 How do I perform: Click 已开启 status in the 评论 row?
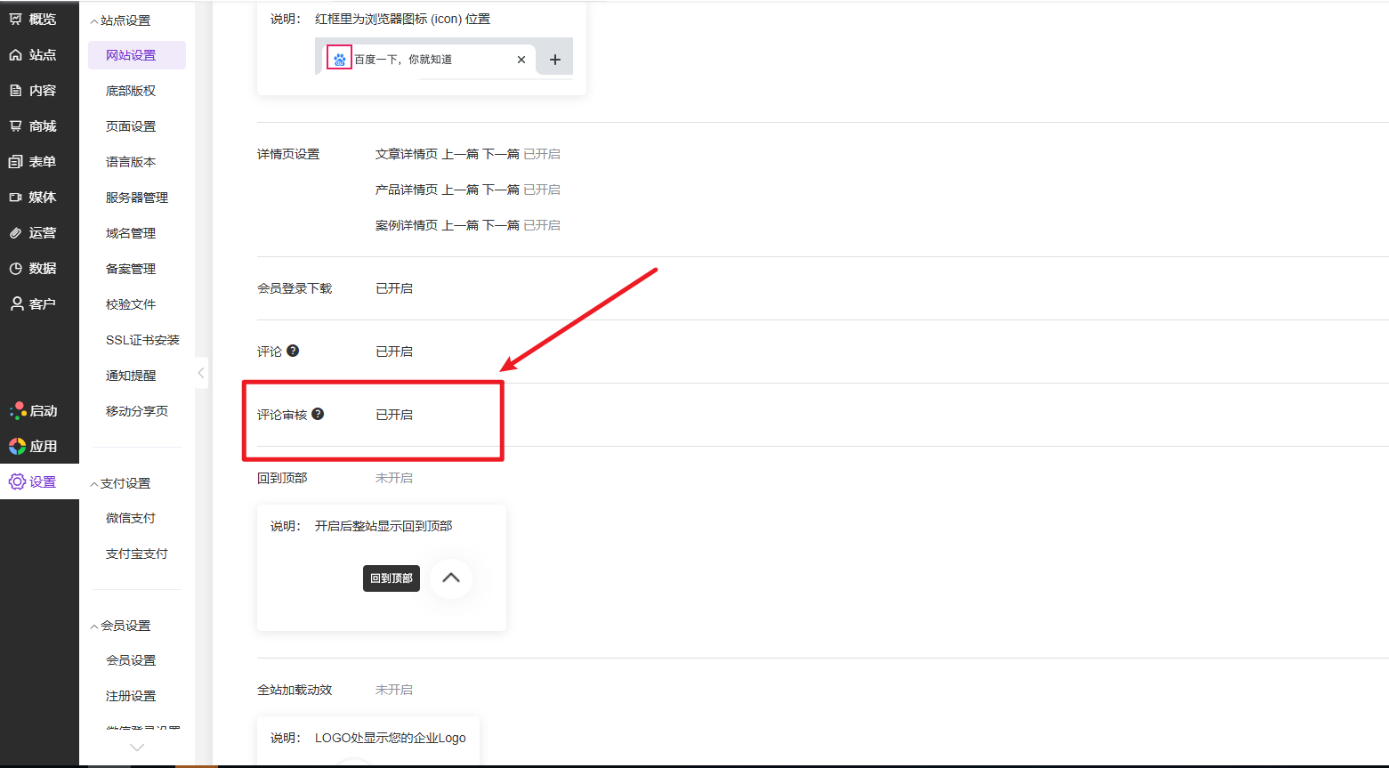394,352
